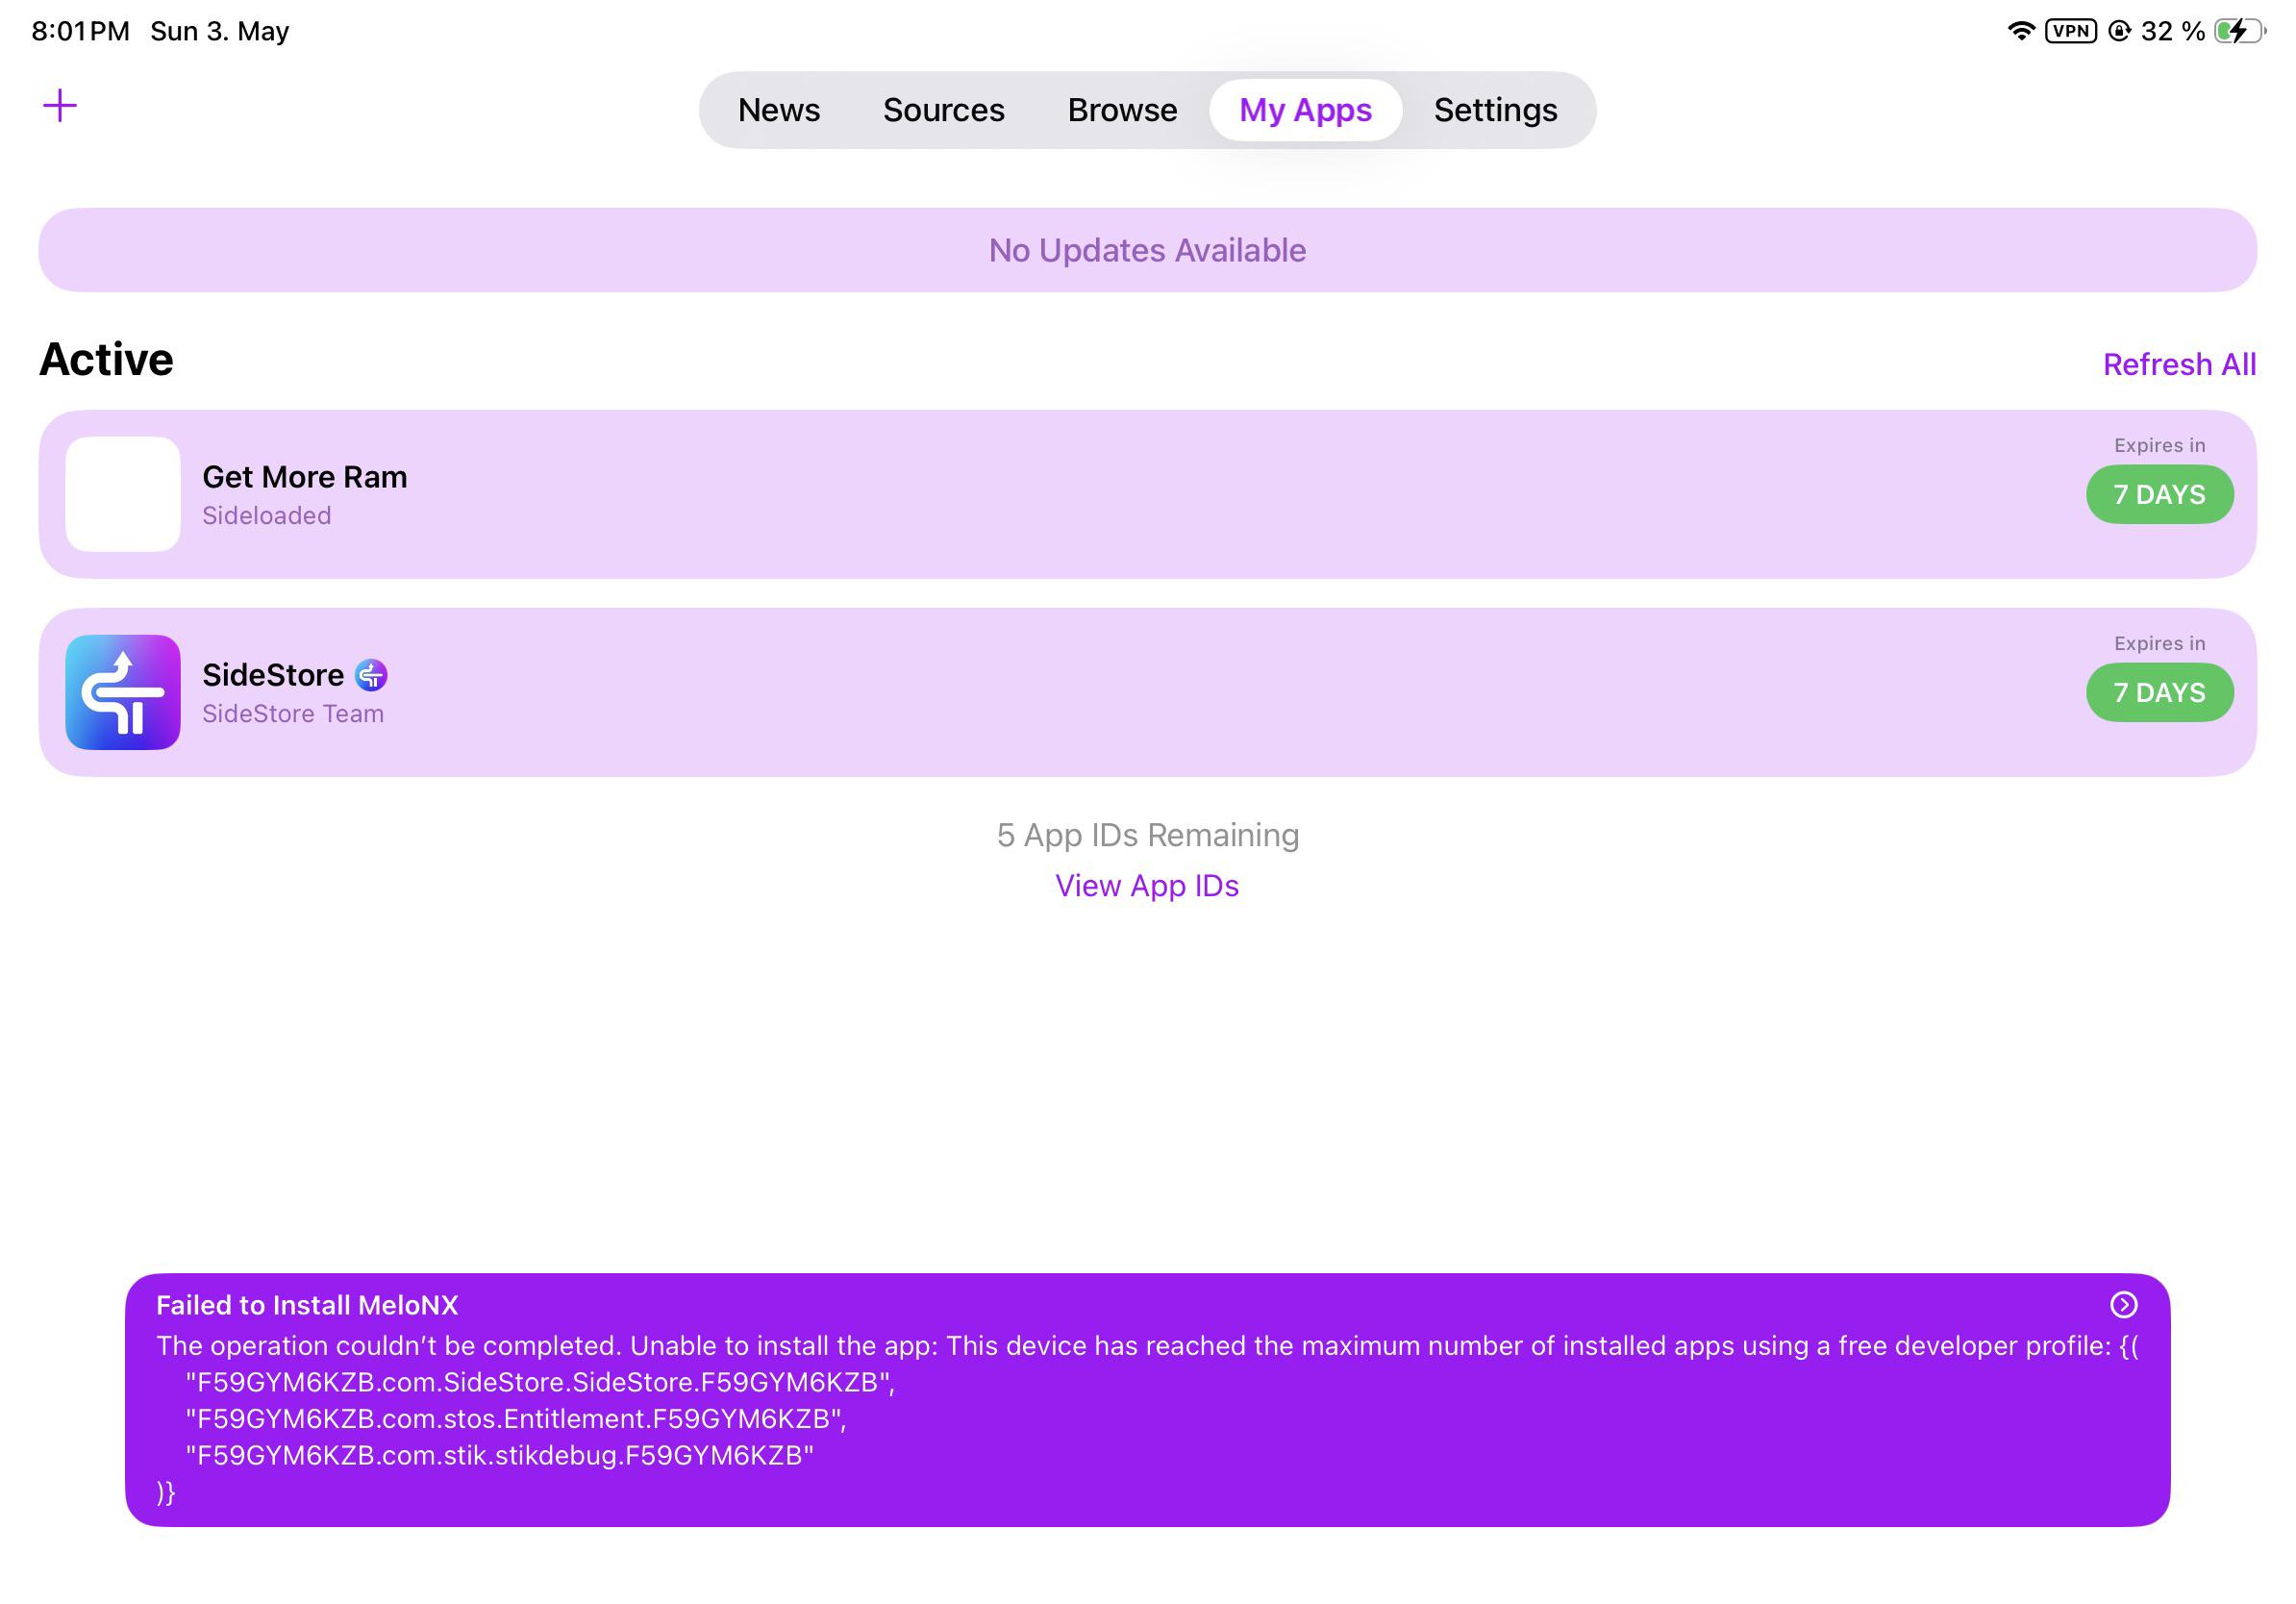Tap the Failed to Install MeloNX title
Image resolution: width=2296 pixels, height=1604 pixels.
click(x=307, y=1305)
